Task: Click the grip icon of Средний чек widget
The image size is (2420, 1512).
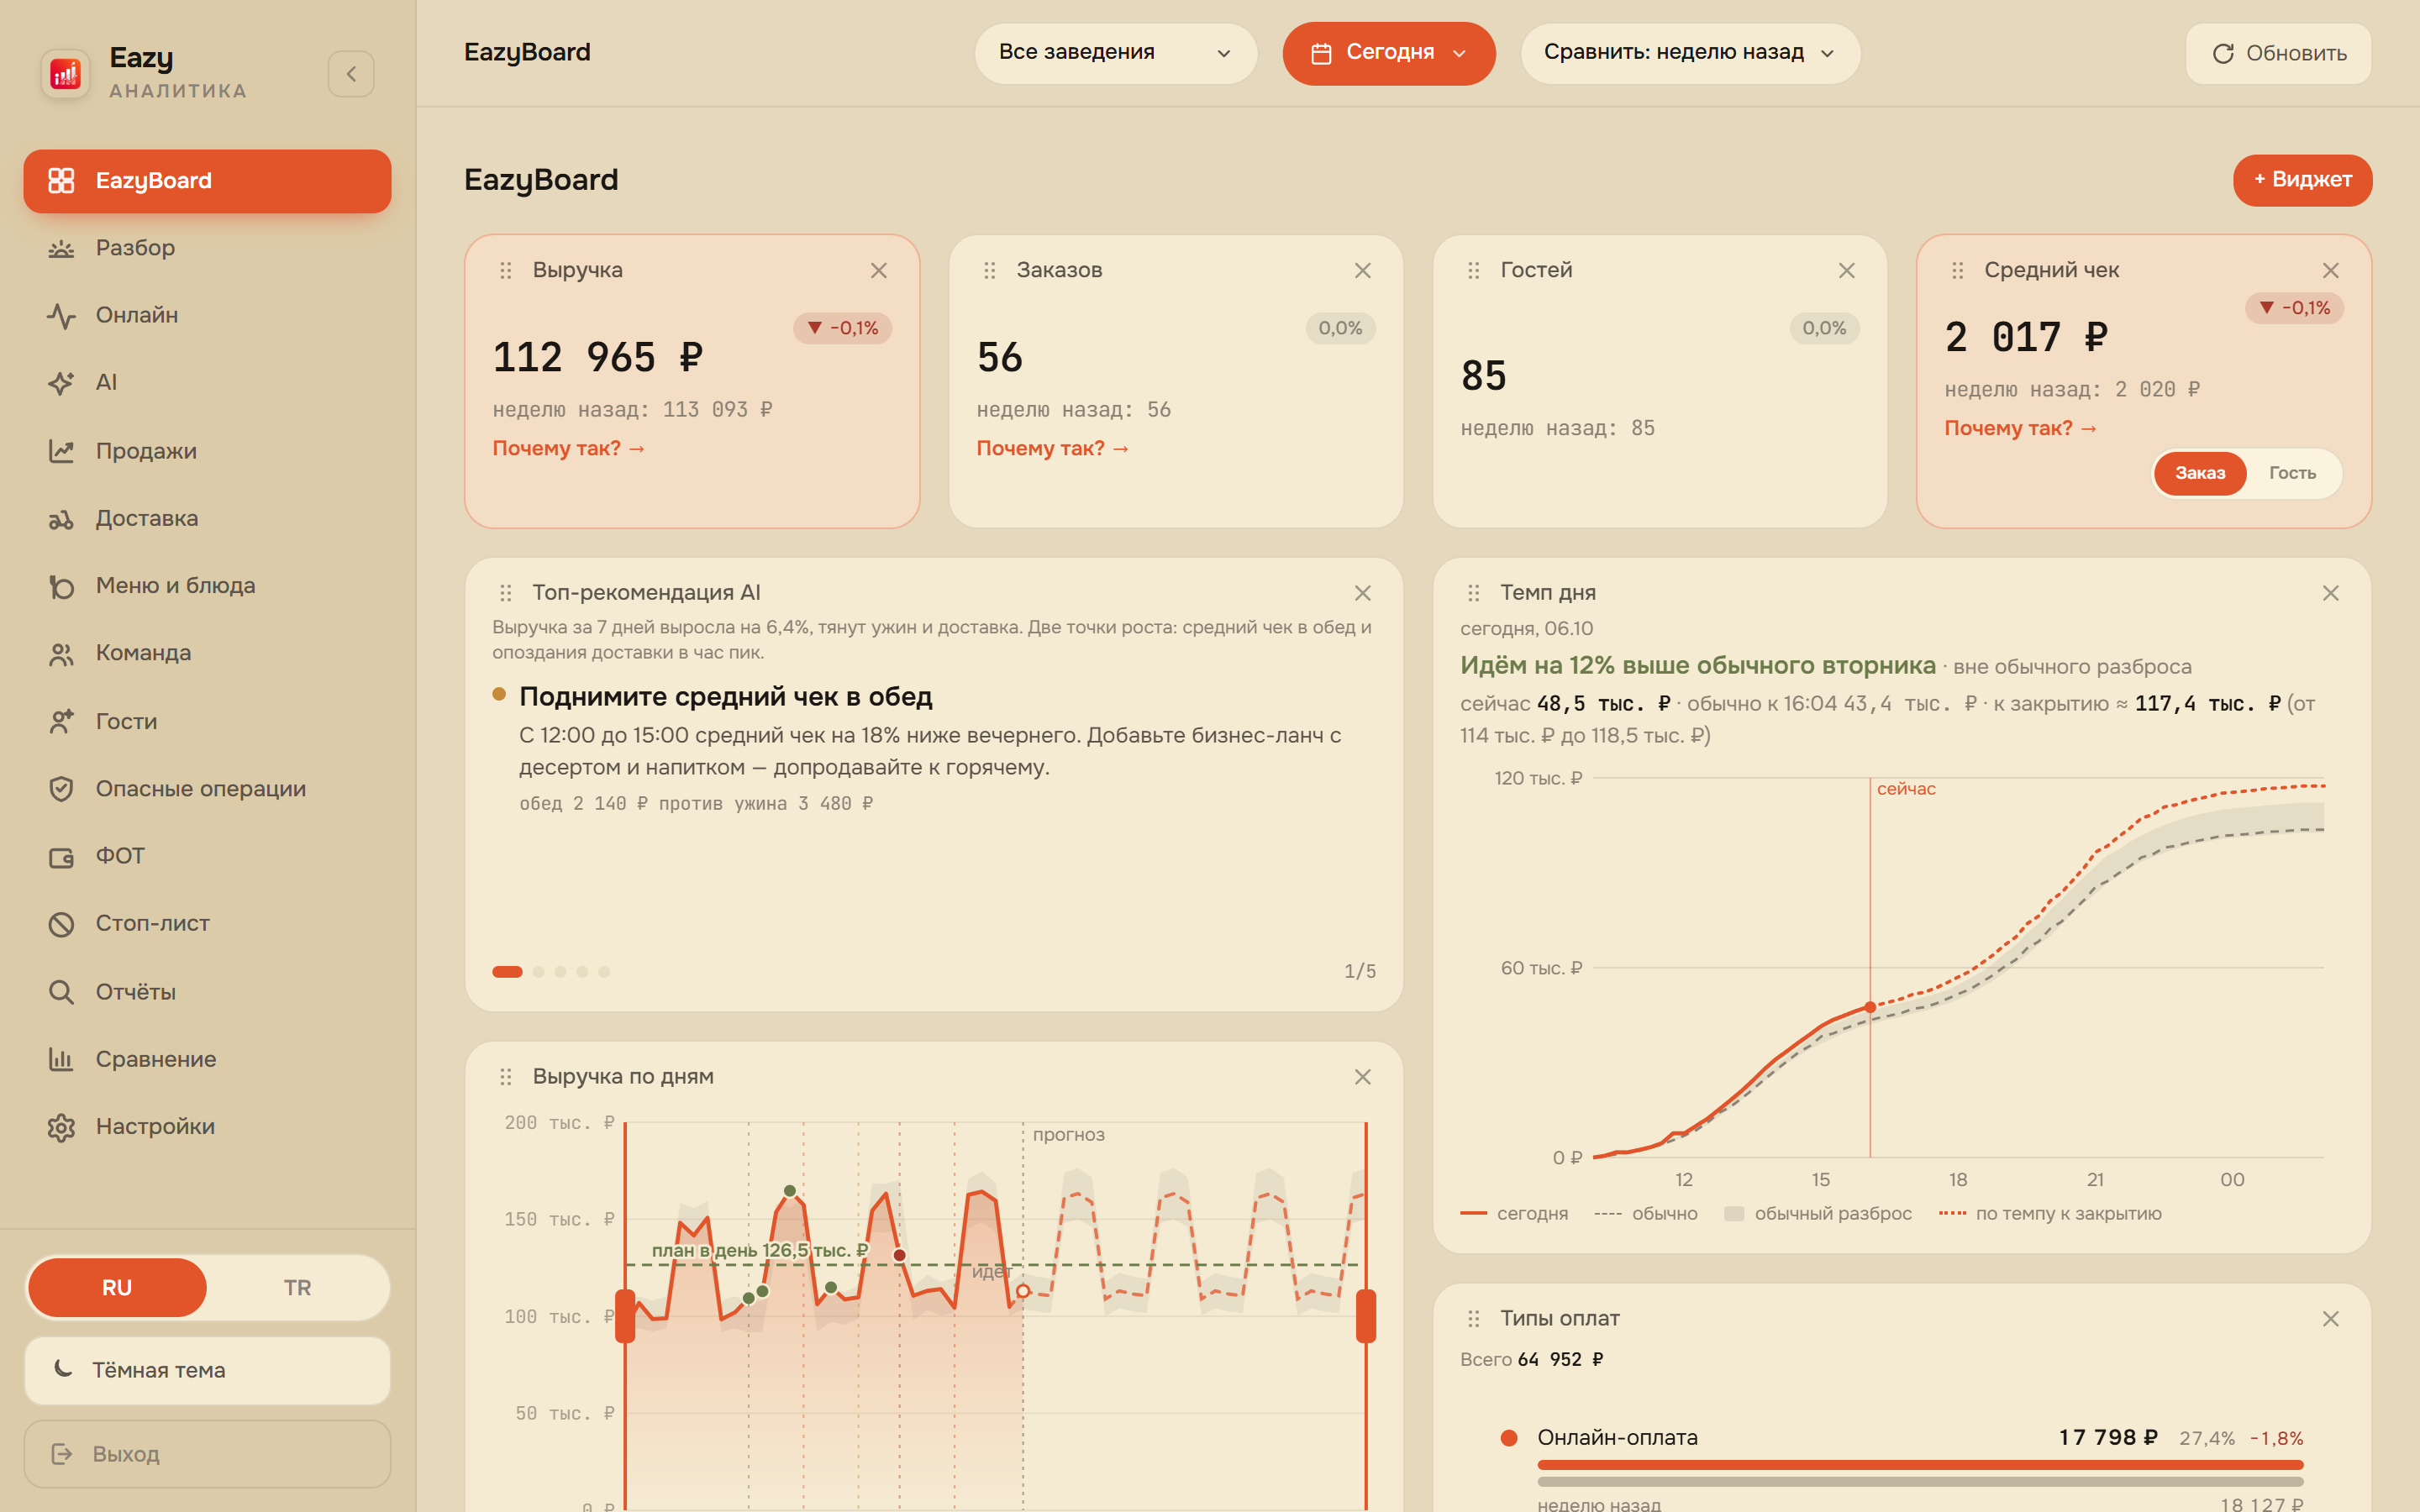Action: (1958, 270)
